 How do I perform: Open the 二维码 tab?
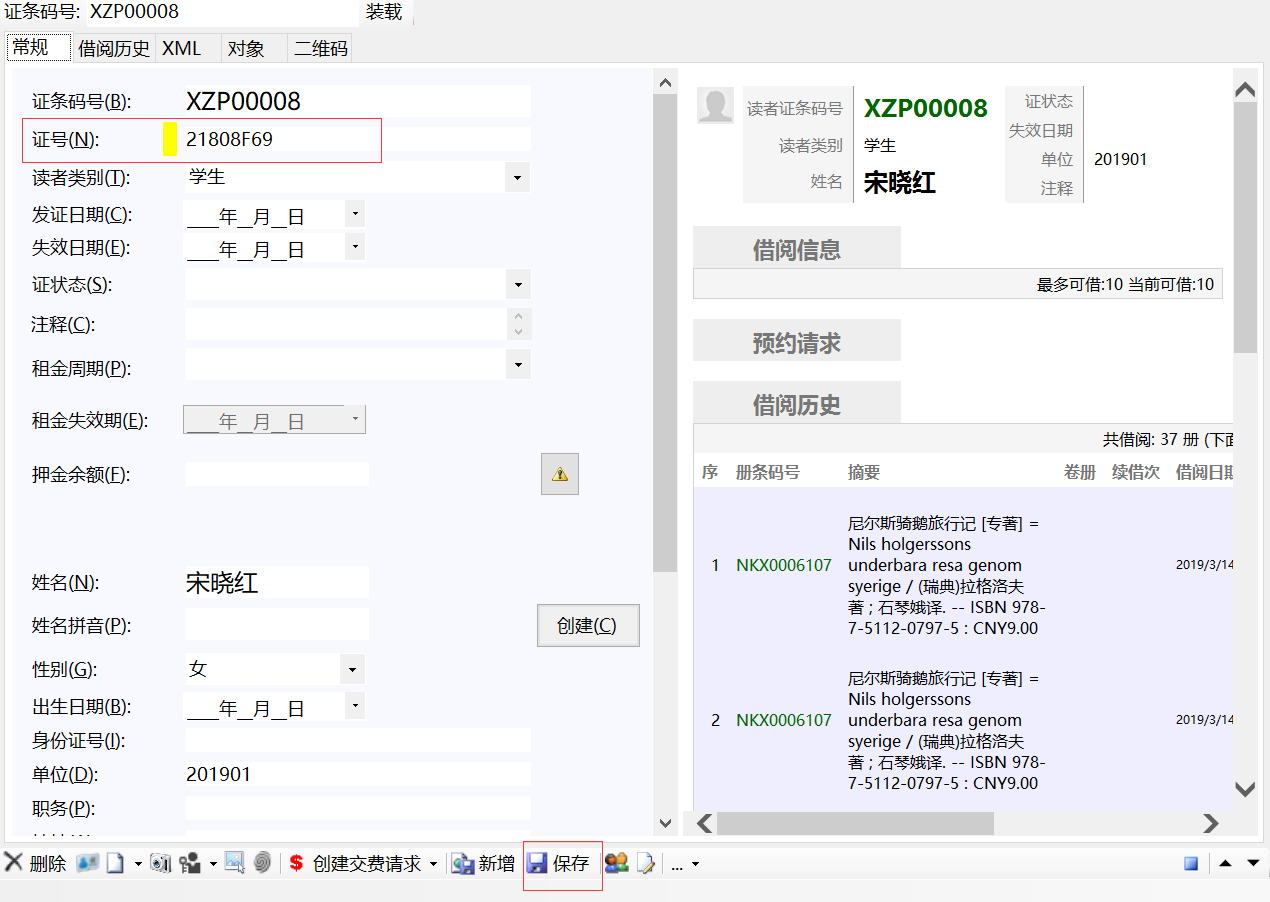click(320, 48)
